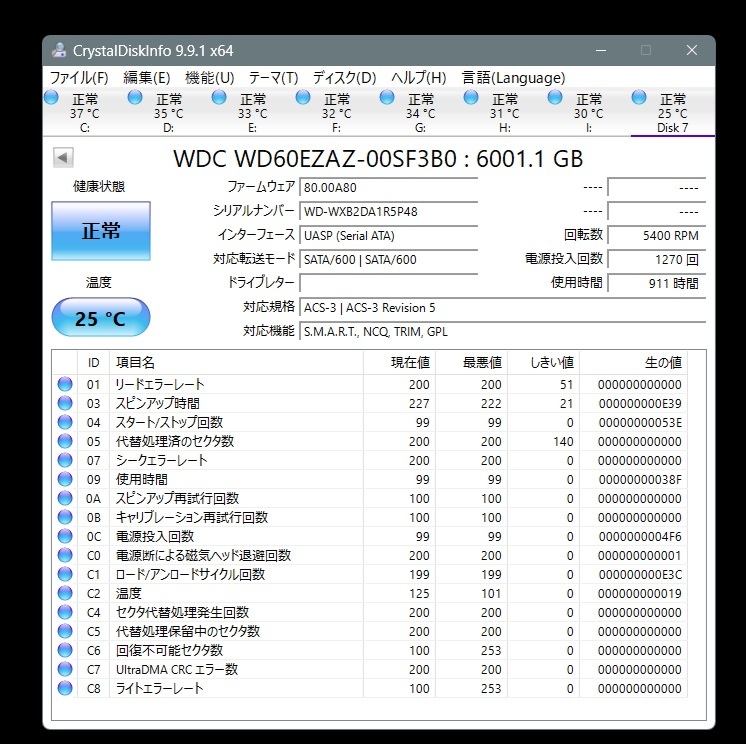The width and height of the screenshot is (746, 744).
Task: Click the ID column header
Action: coord(93,362)
